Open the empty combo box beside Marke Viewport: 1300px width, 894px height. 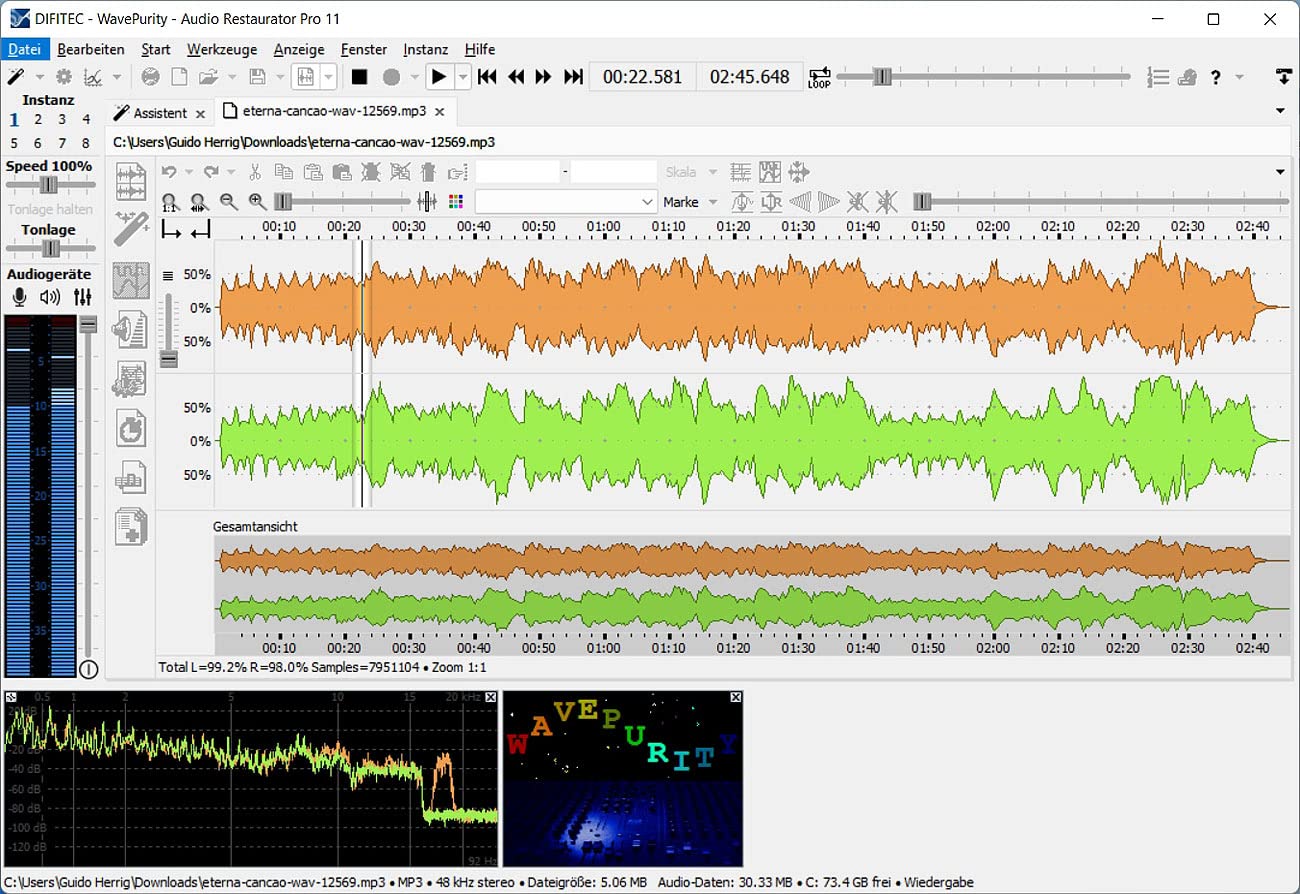click(x=566, y=202)
